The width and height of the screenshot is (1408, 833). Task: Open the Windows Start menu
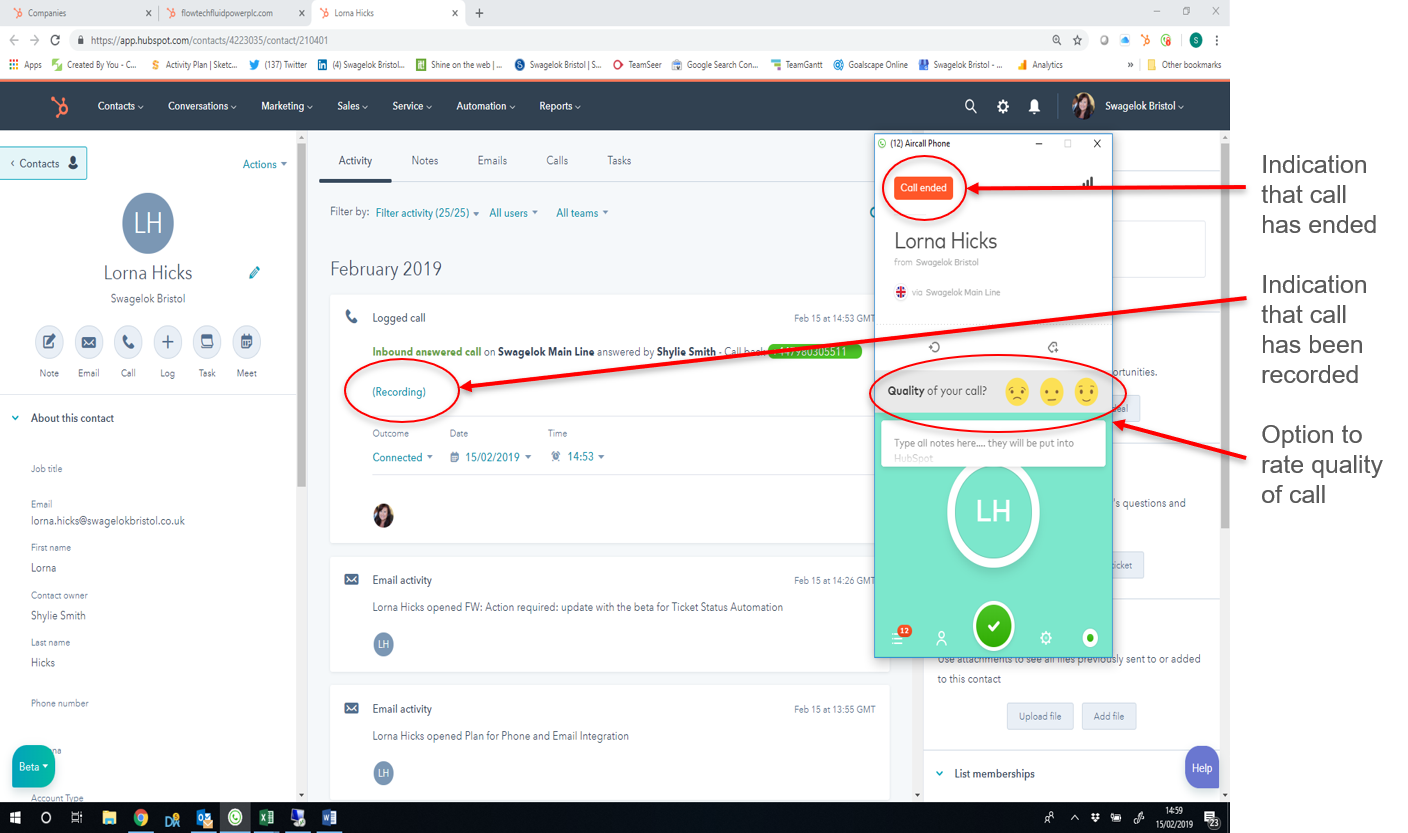pos(15,818)
